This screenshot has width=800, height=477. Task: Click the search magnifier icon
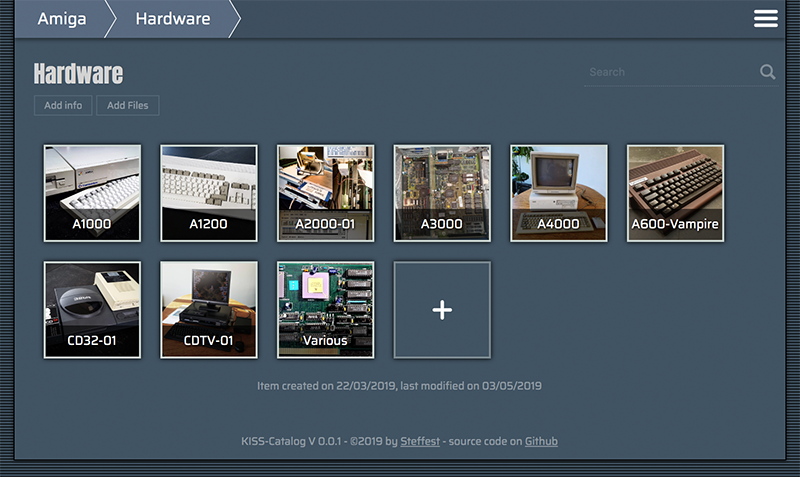pyautogui.click(x=767, y=72)
